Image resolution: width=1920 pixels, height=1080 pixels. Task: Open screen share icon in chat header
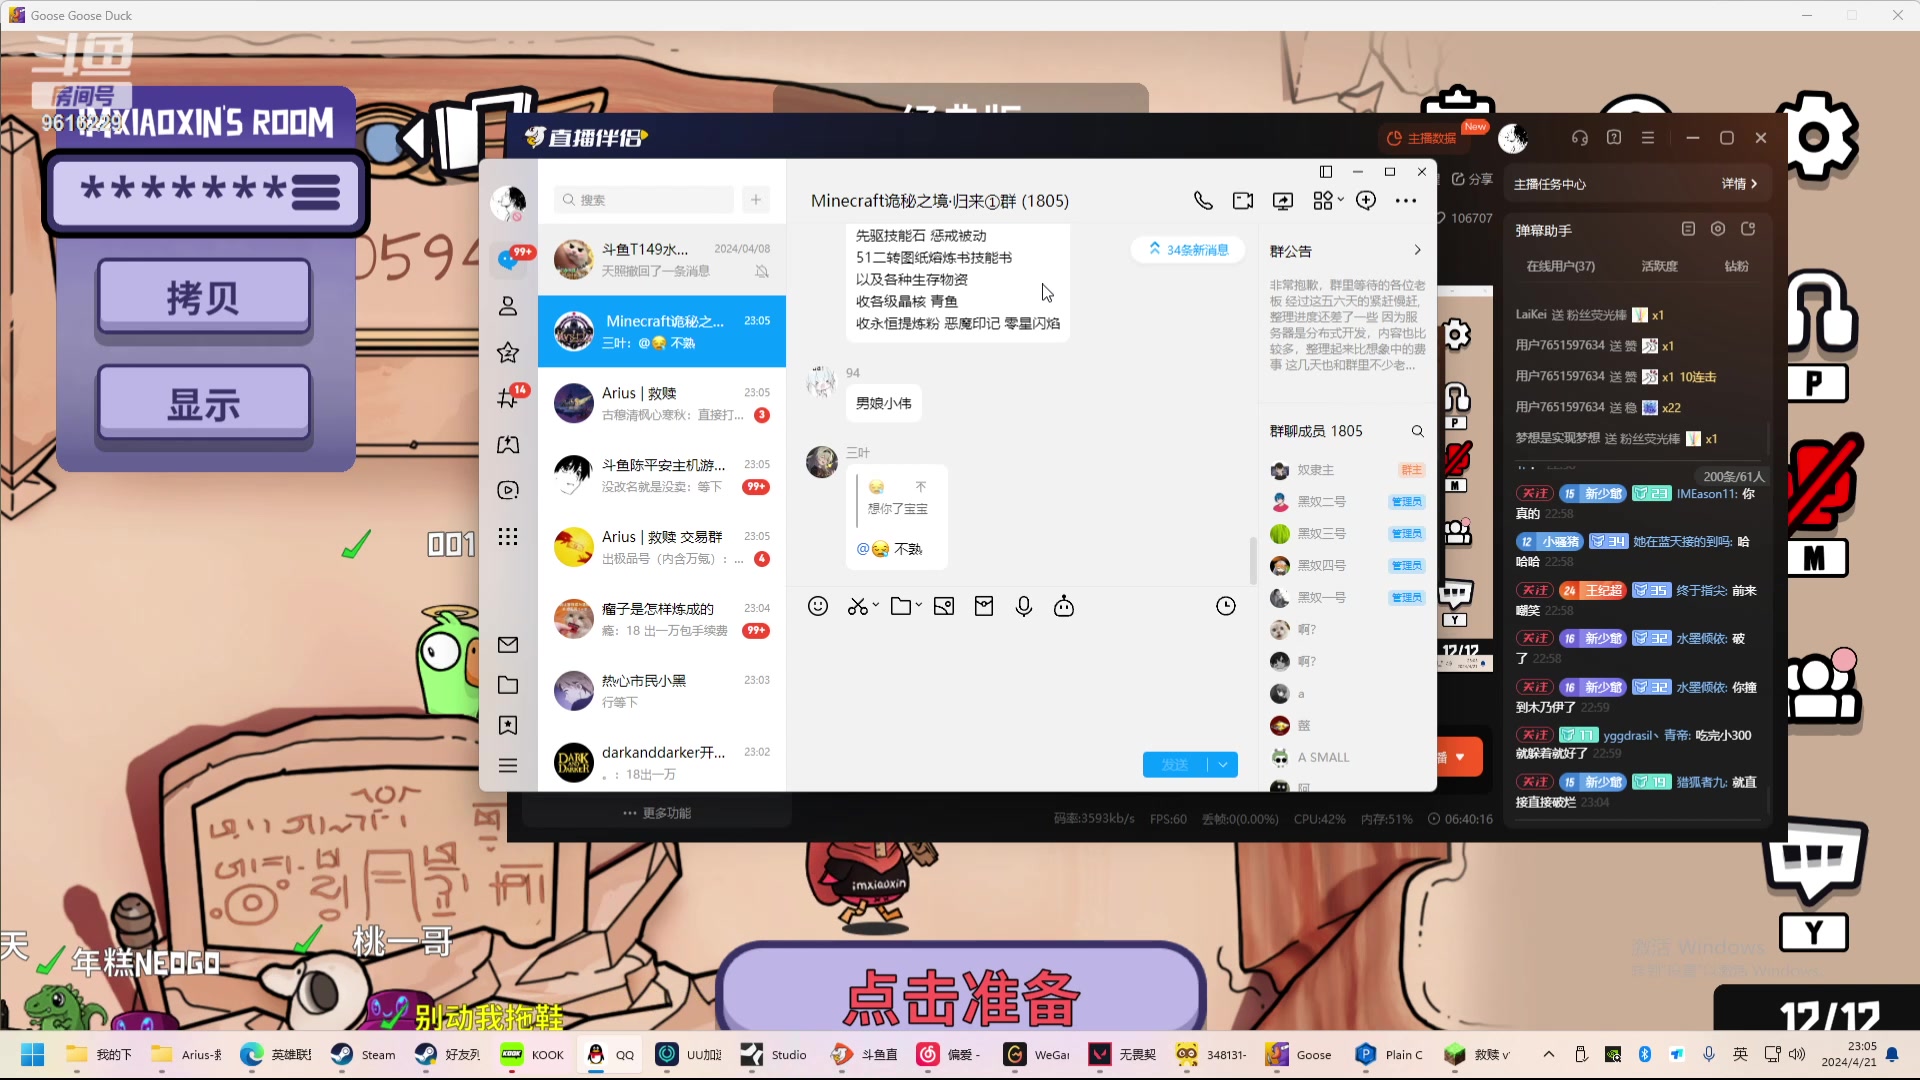(1283, 201)
